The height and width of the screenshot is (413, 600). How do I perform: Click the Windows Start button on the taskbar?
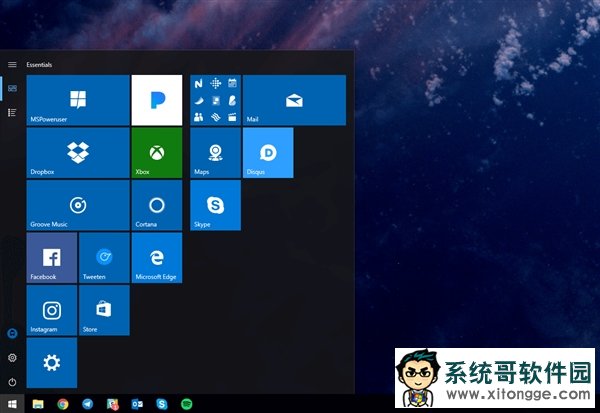click(12, 404)
